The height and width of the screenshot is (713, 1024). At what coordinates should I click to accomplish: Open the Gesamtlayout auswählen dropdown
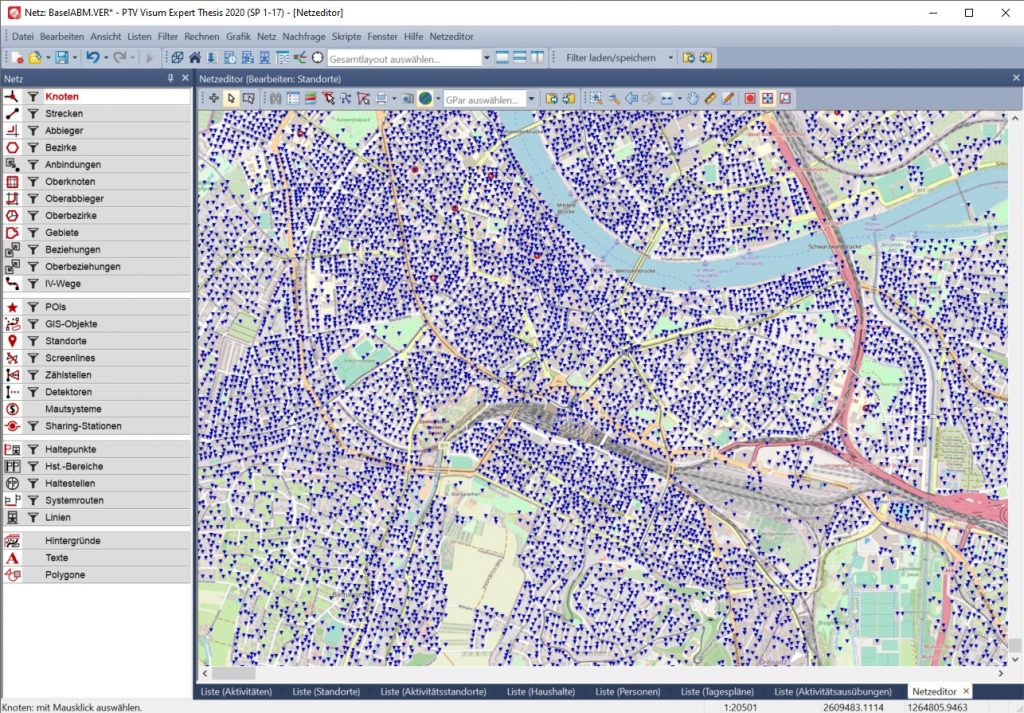pos(487,58)
